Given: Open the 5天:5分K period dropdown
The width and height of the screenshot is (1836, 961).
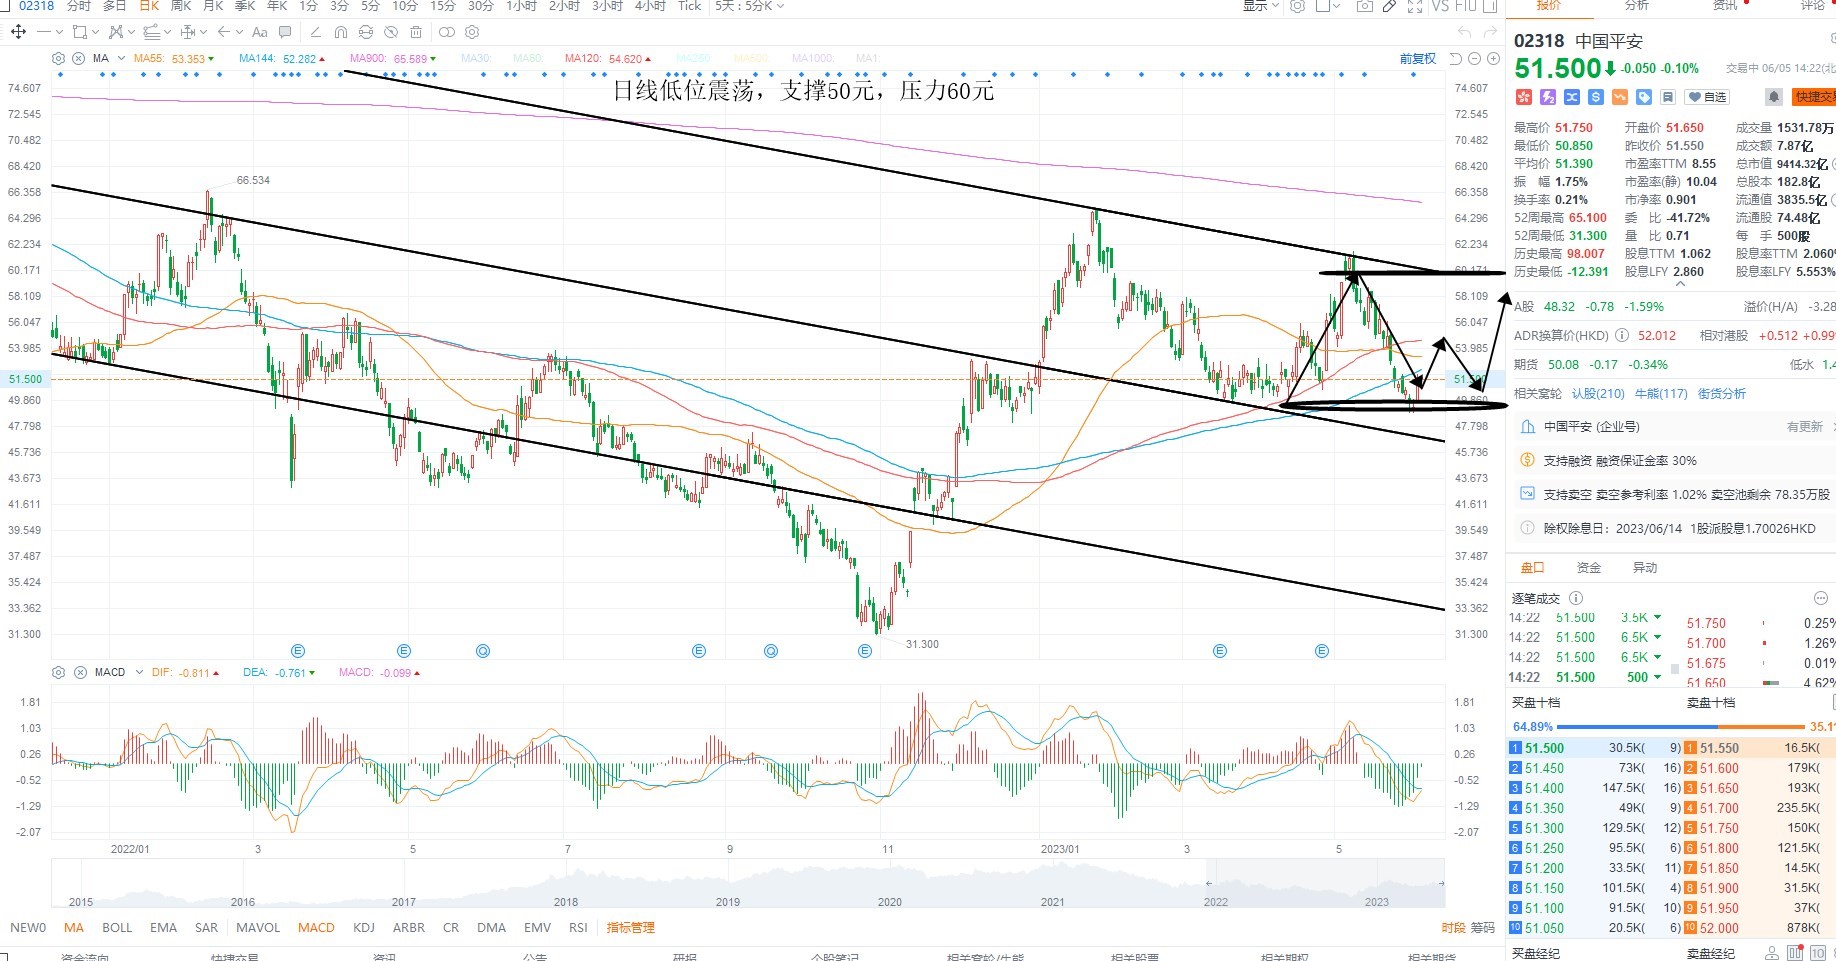Looking at the screenshot, I should point(749,6).
